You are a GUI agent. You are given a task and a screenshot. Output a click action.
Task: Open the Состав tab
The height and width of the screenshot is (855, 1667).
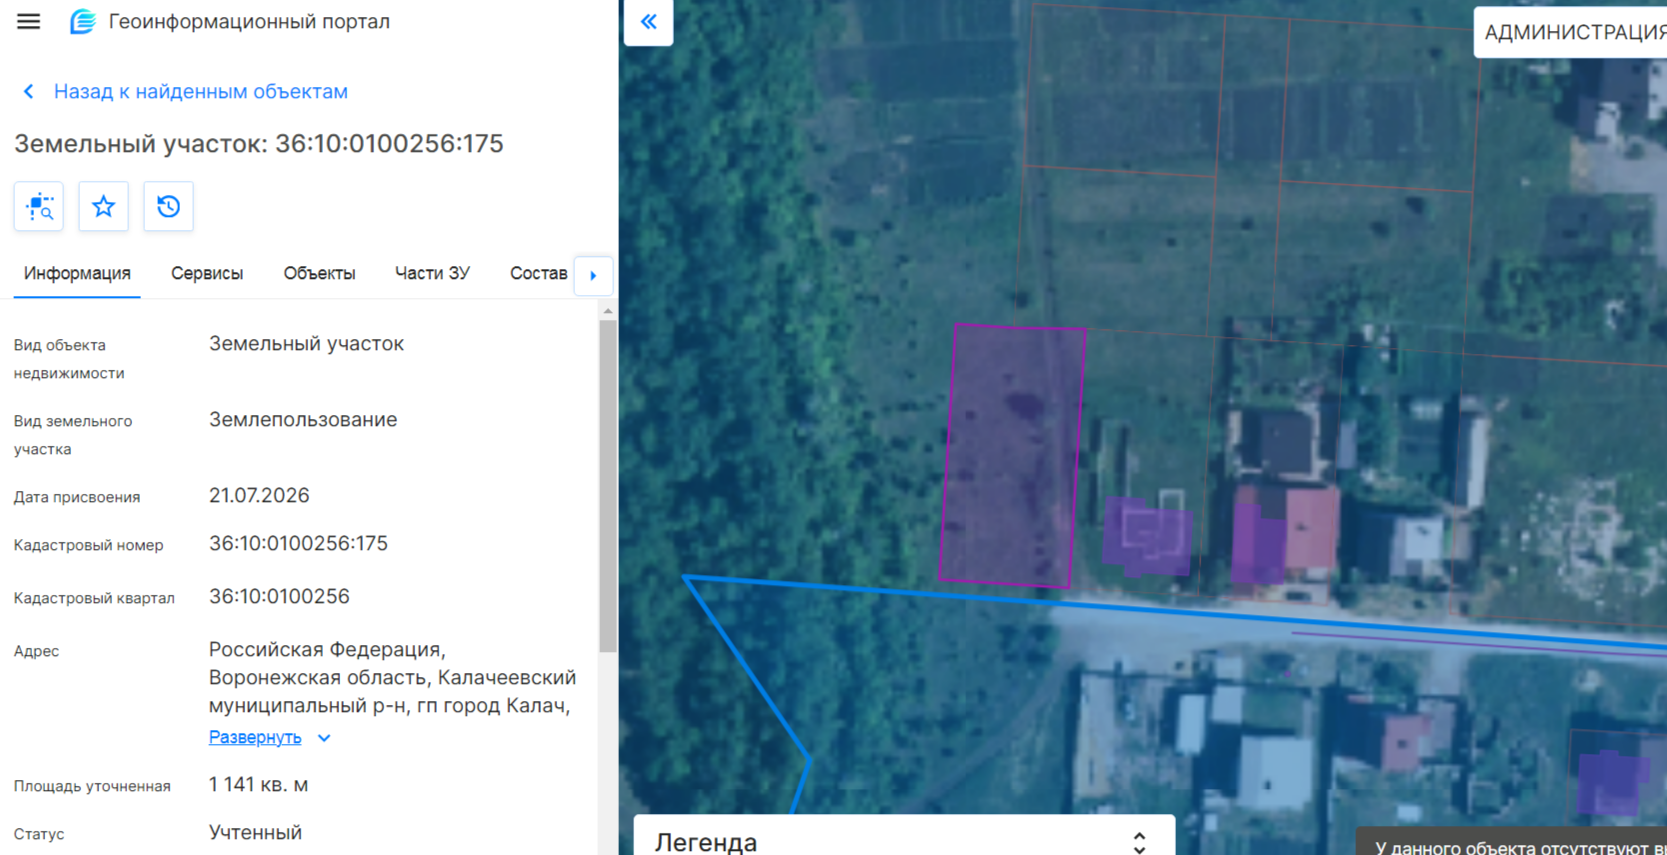[538, 274]
